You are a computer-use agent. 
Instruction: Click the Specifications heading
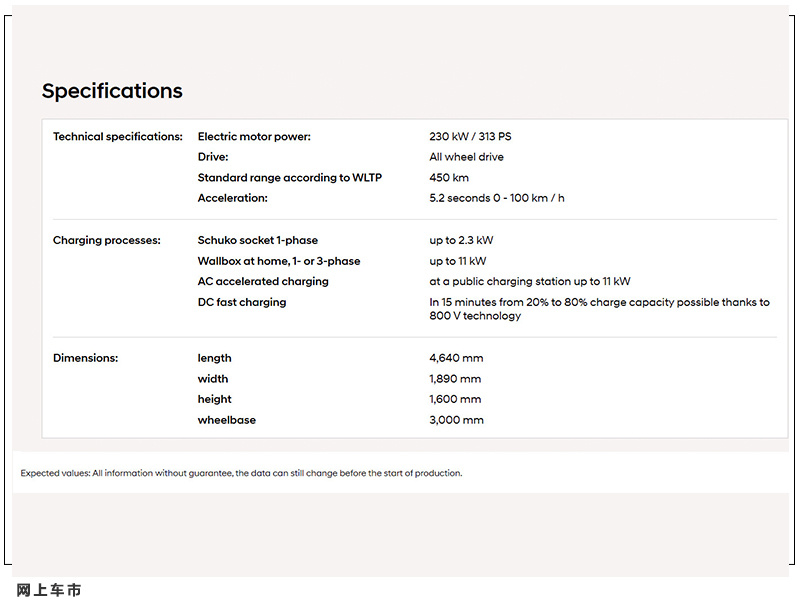point(112,91)
